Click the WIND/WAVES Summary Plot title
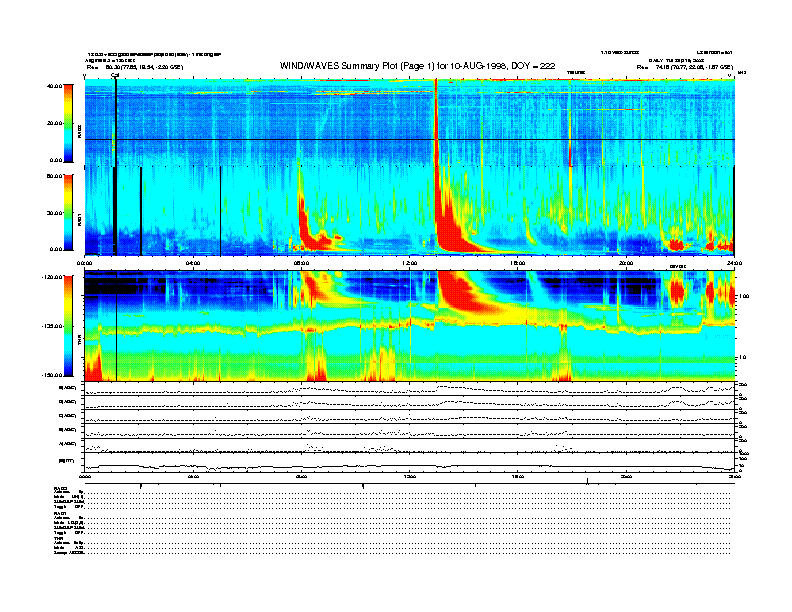 point(417,66)
